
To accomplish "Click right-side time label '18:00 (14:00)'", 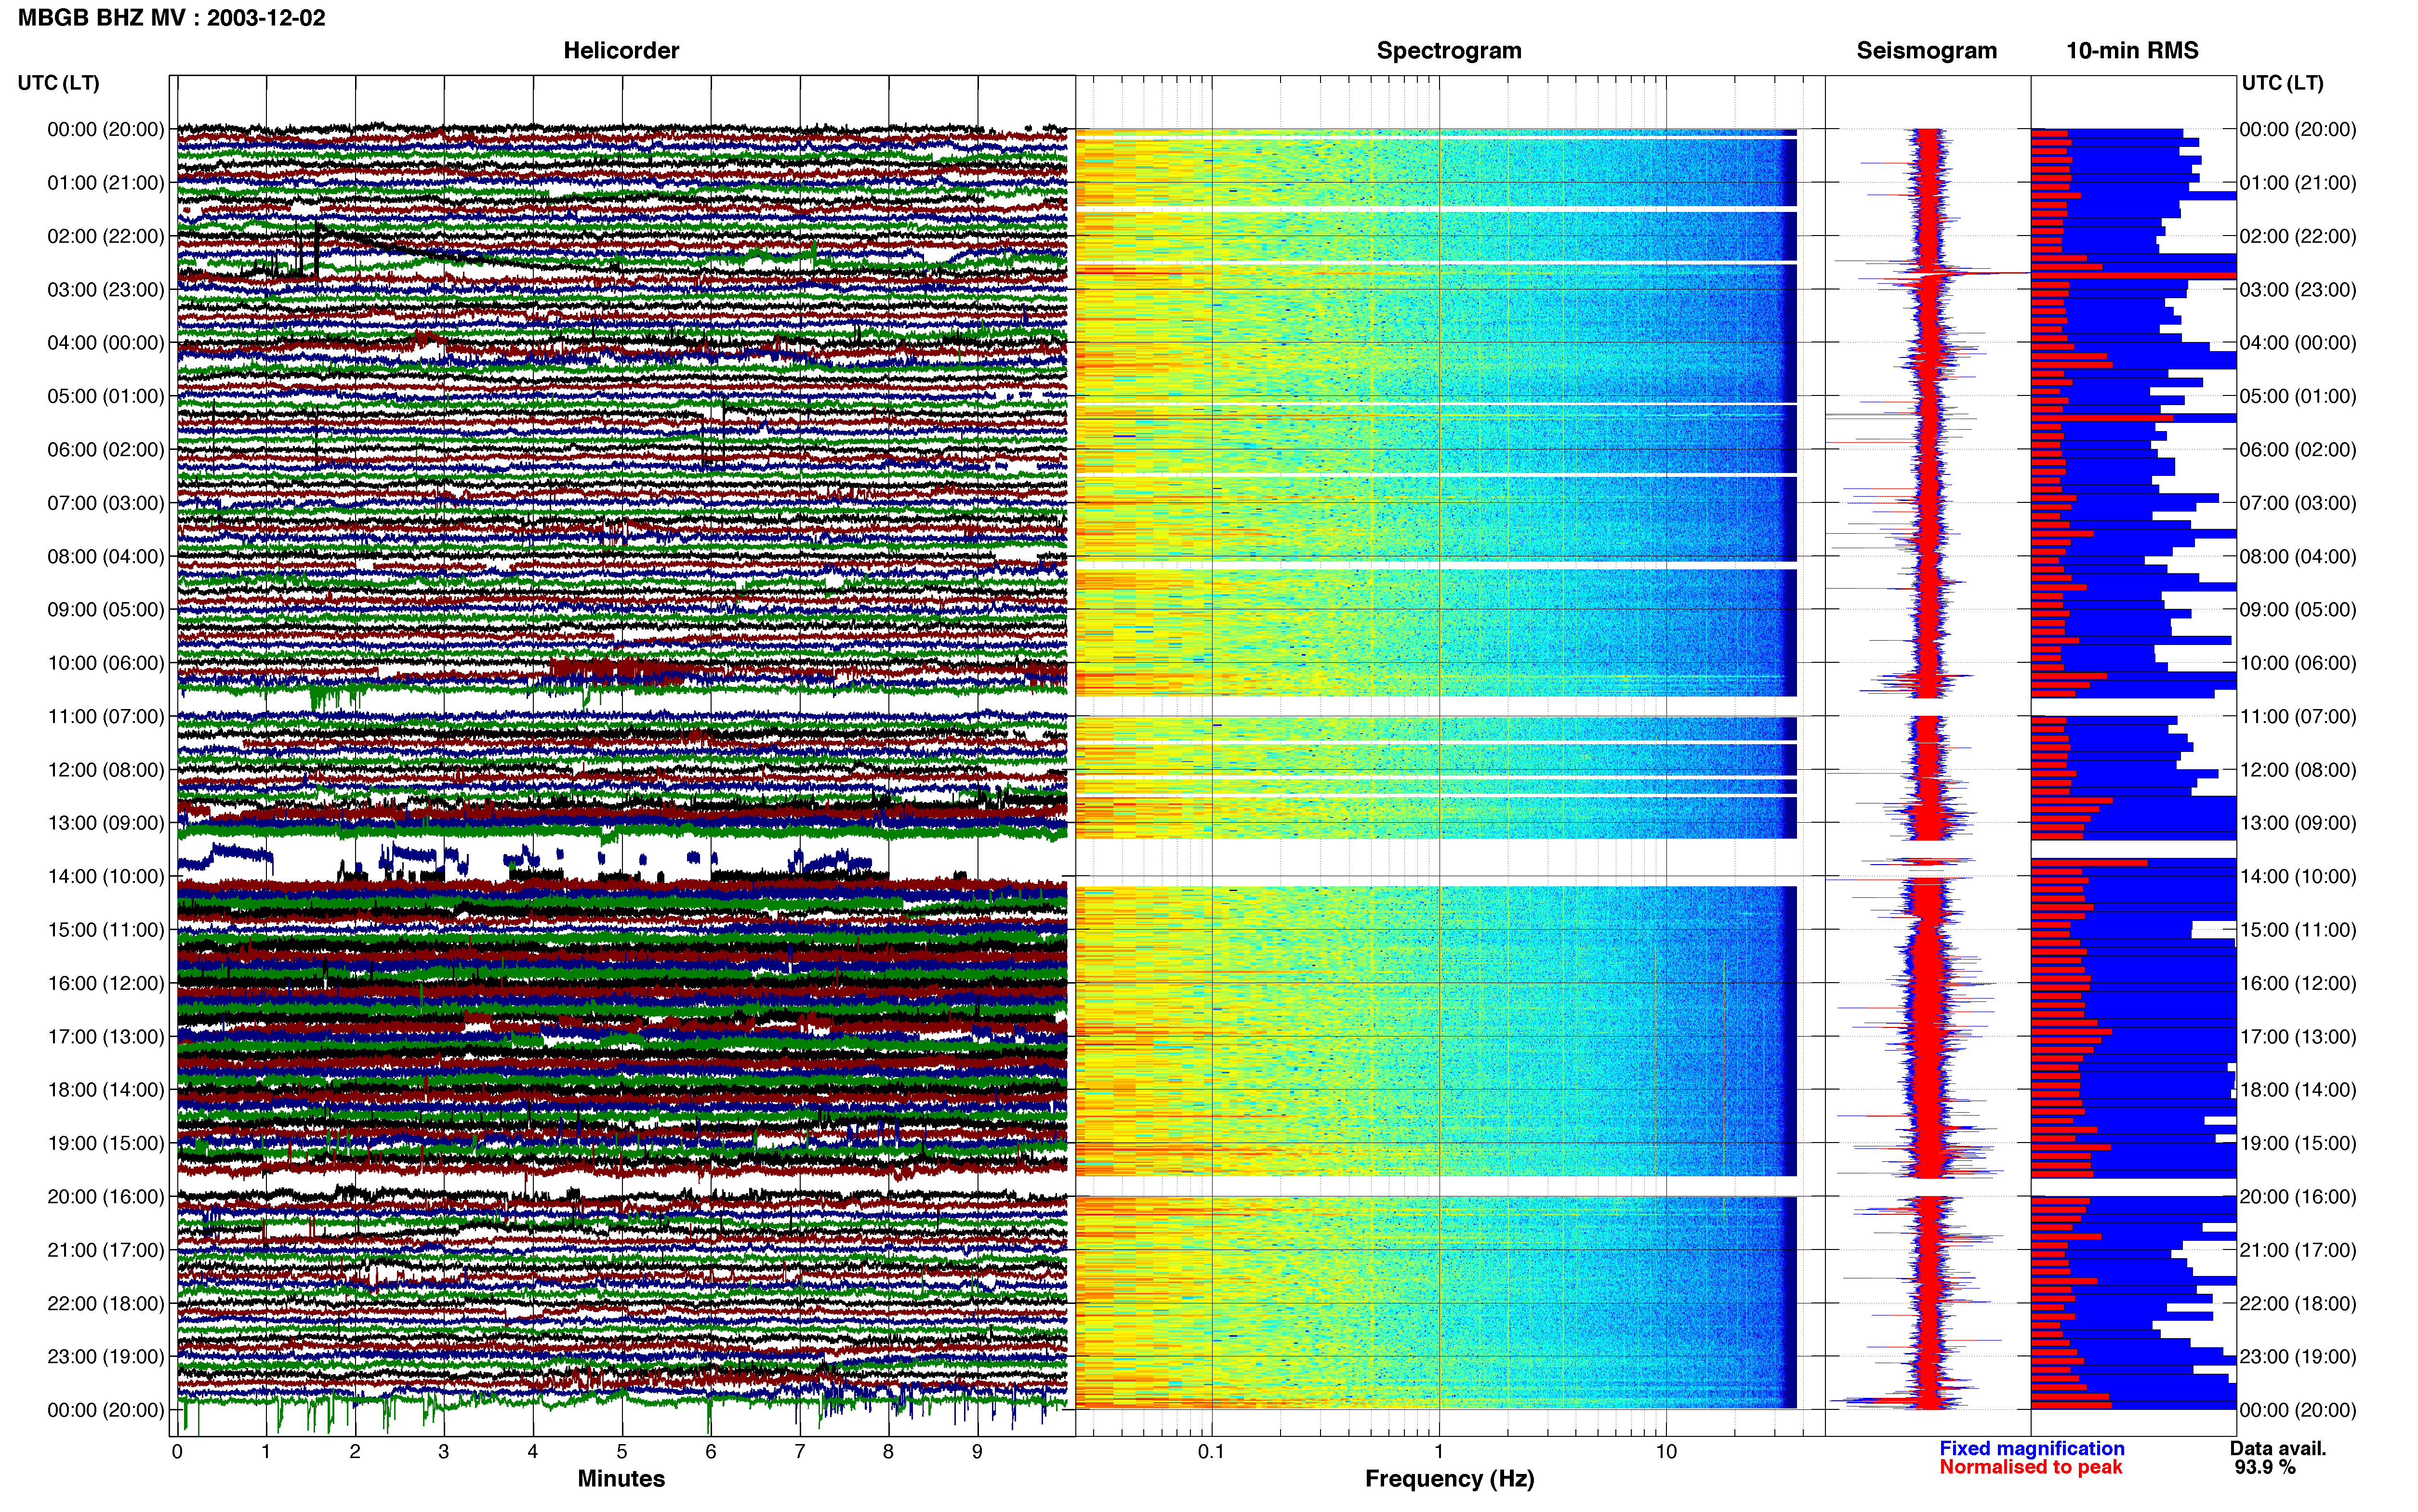I will [2298, 1090].
